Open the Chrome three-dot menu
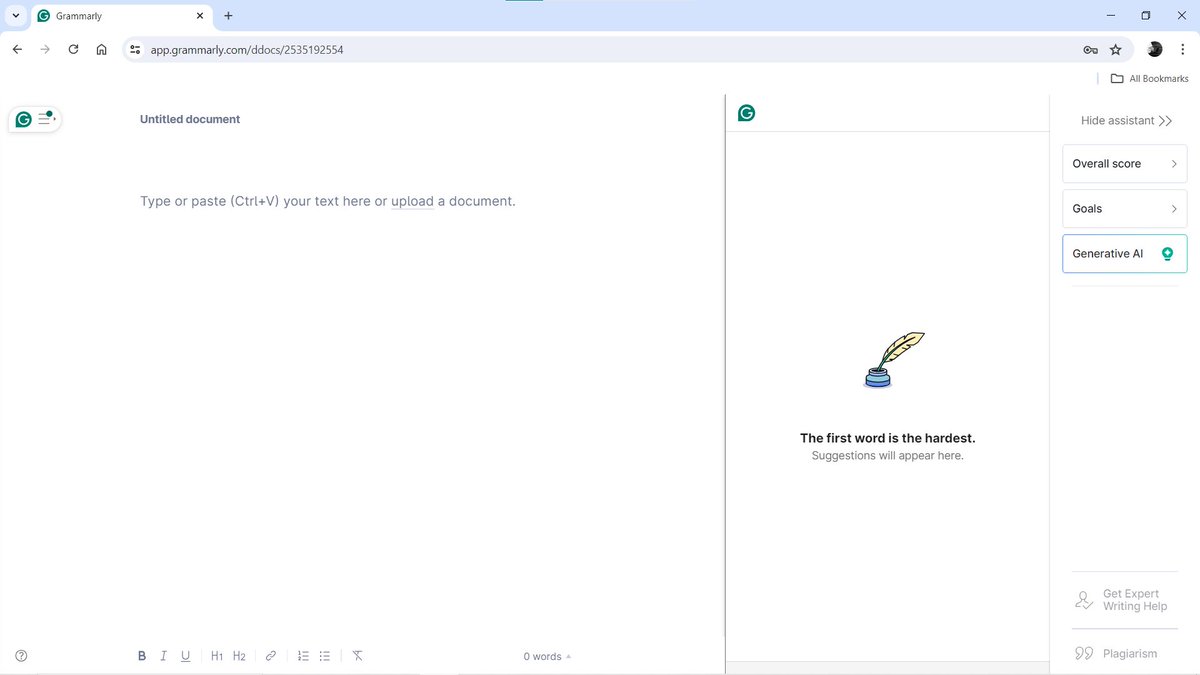The height and width of the screenshot is (675, 1200). coord(1182,49)
